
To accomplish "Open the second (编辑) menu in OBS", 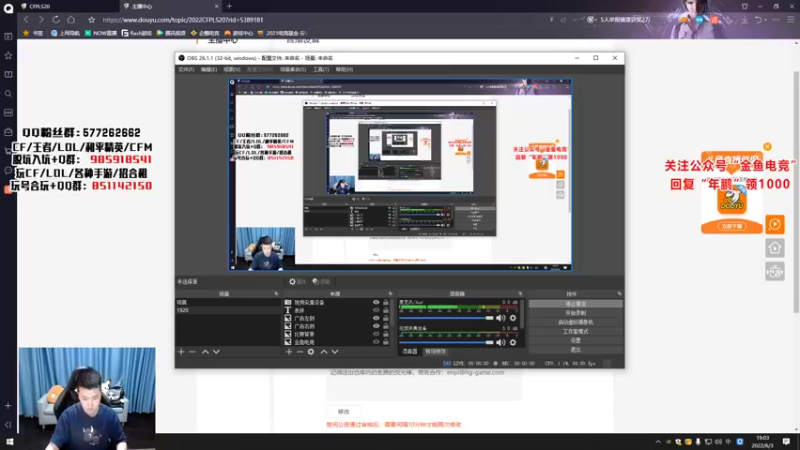I will (209, 69).
